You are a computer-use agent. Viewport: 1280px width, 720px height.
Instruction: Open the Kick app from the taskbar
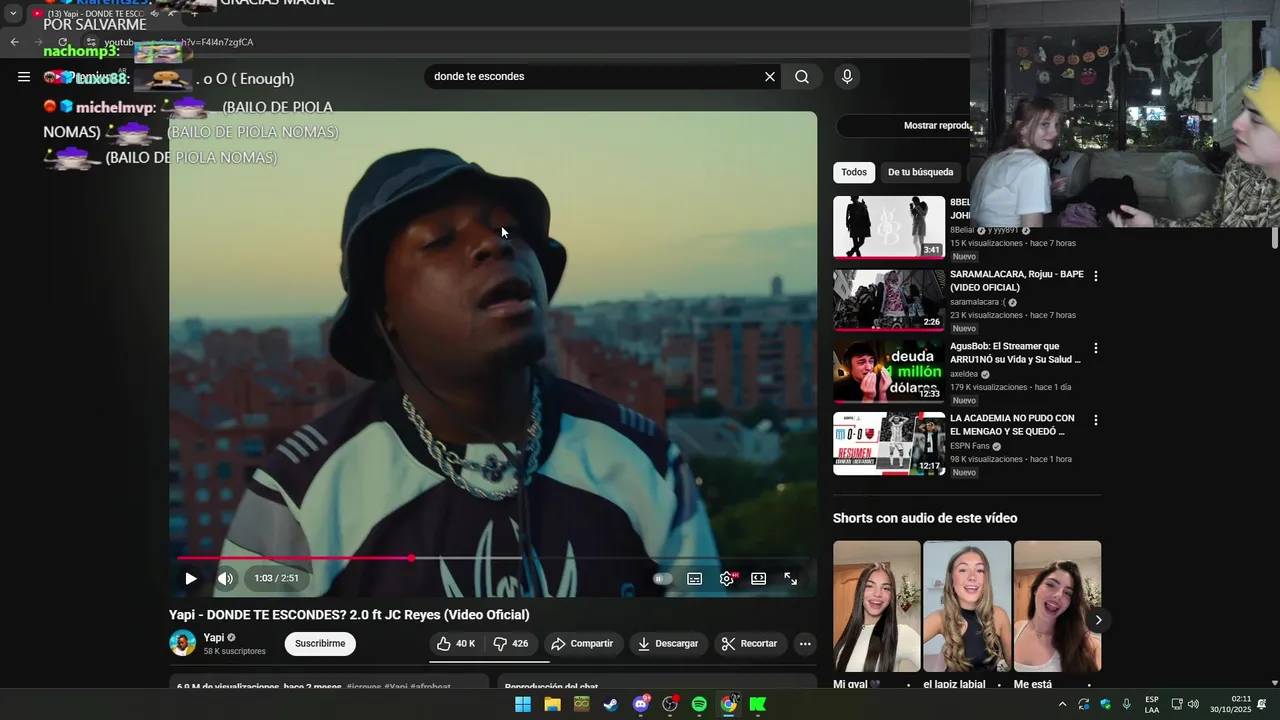click(758, 704)
